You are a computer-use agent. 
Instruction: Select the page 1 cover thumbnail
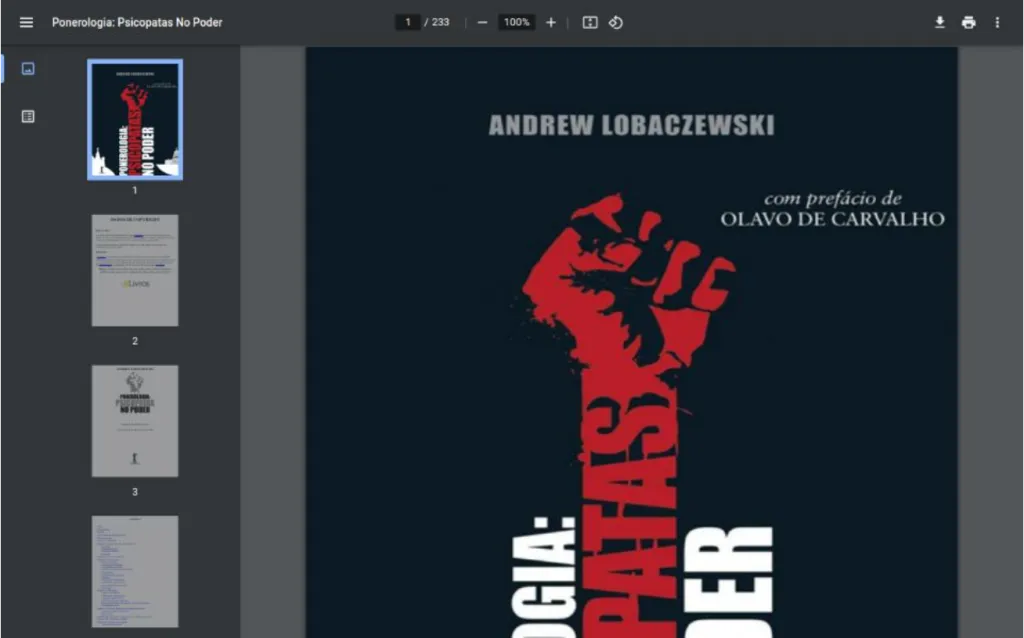[x=135, y=119]
